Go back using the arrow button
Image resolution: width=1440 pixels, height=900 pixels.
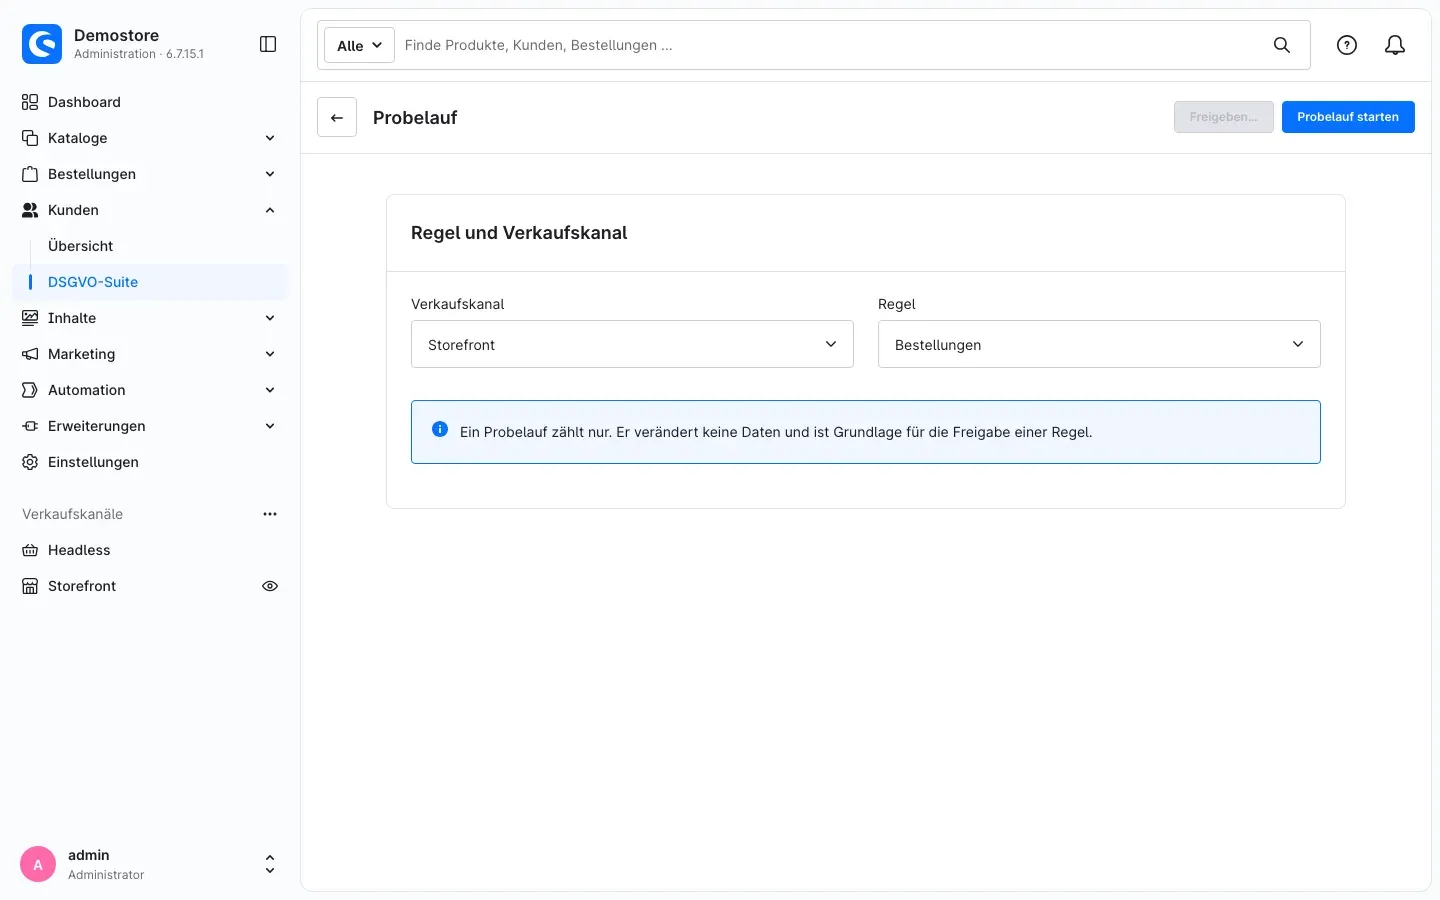[x=337, y=117]
